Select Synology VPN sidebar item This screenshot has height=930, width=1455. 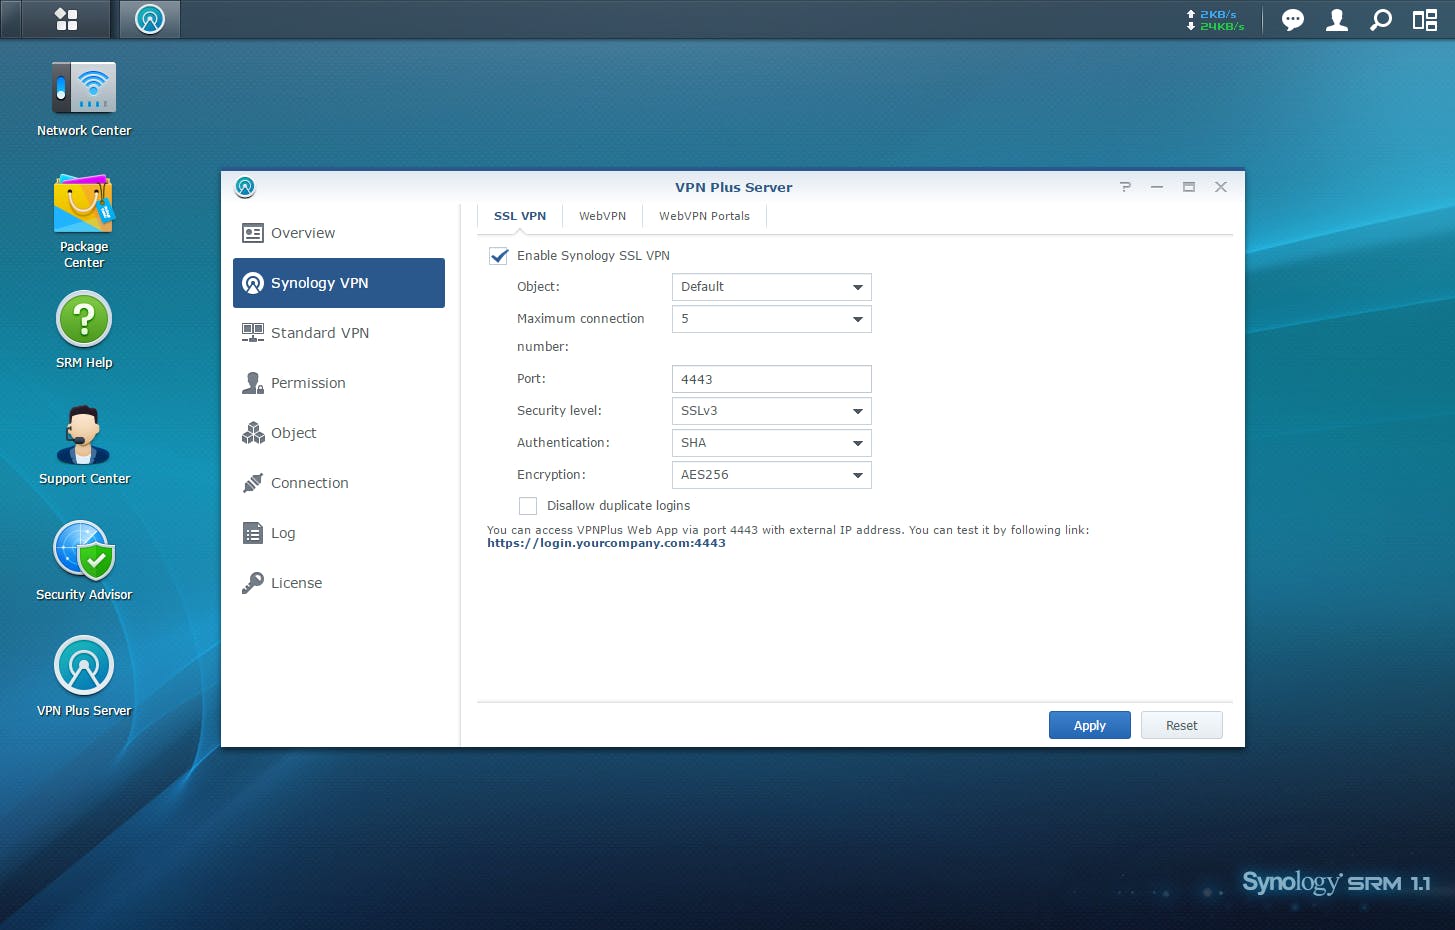coord(339,283)
